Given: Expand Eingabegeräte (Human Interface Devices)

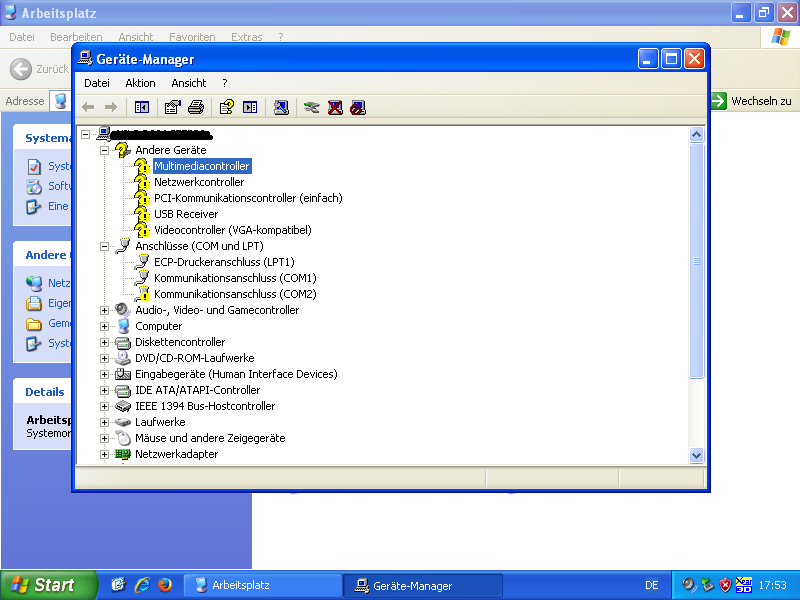Looking at the screenshot, I should [105, 374].
